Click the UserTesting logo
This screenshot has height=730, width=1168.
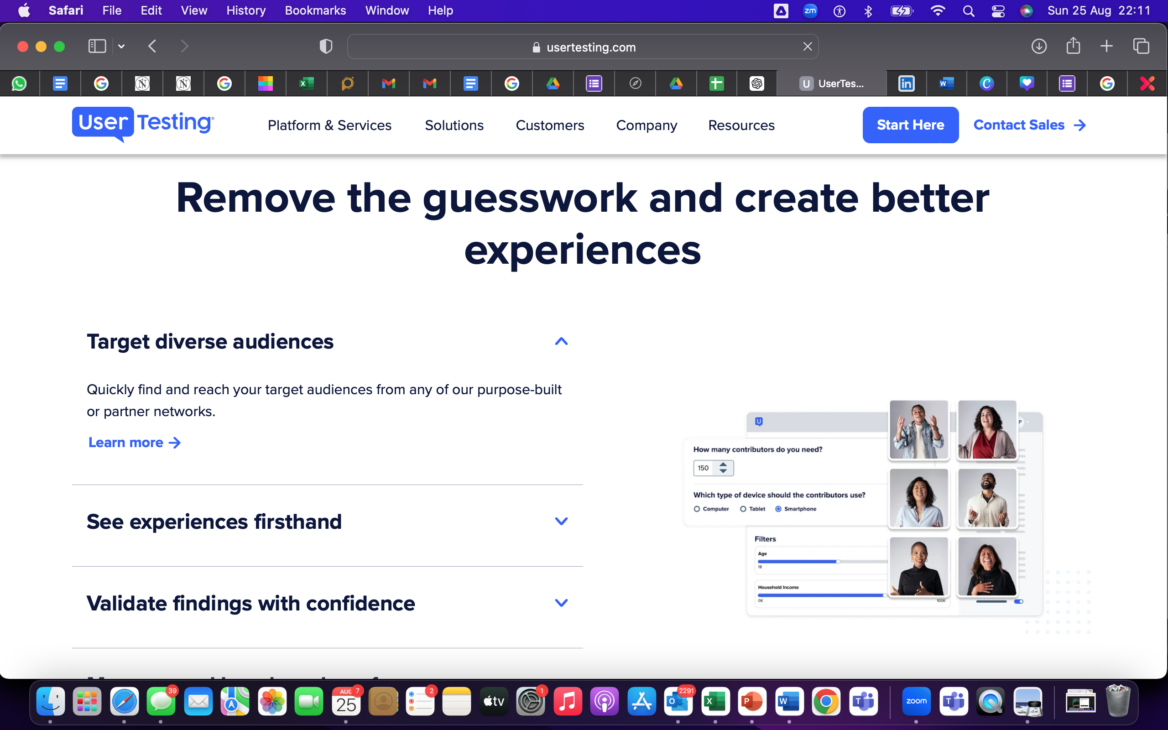point(143,124)
